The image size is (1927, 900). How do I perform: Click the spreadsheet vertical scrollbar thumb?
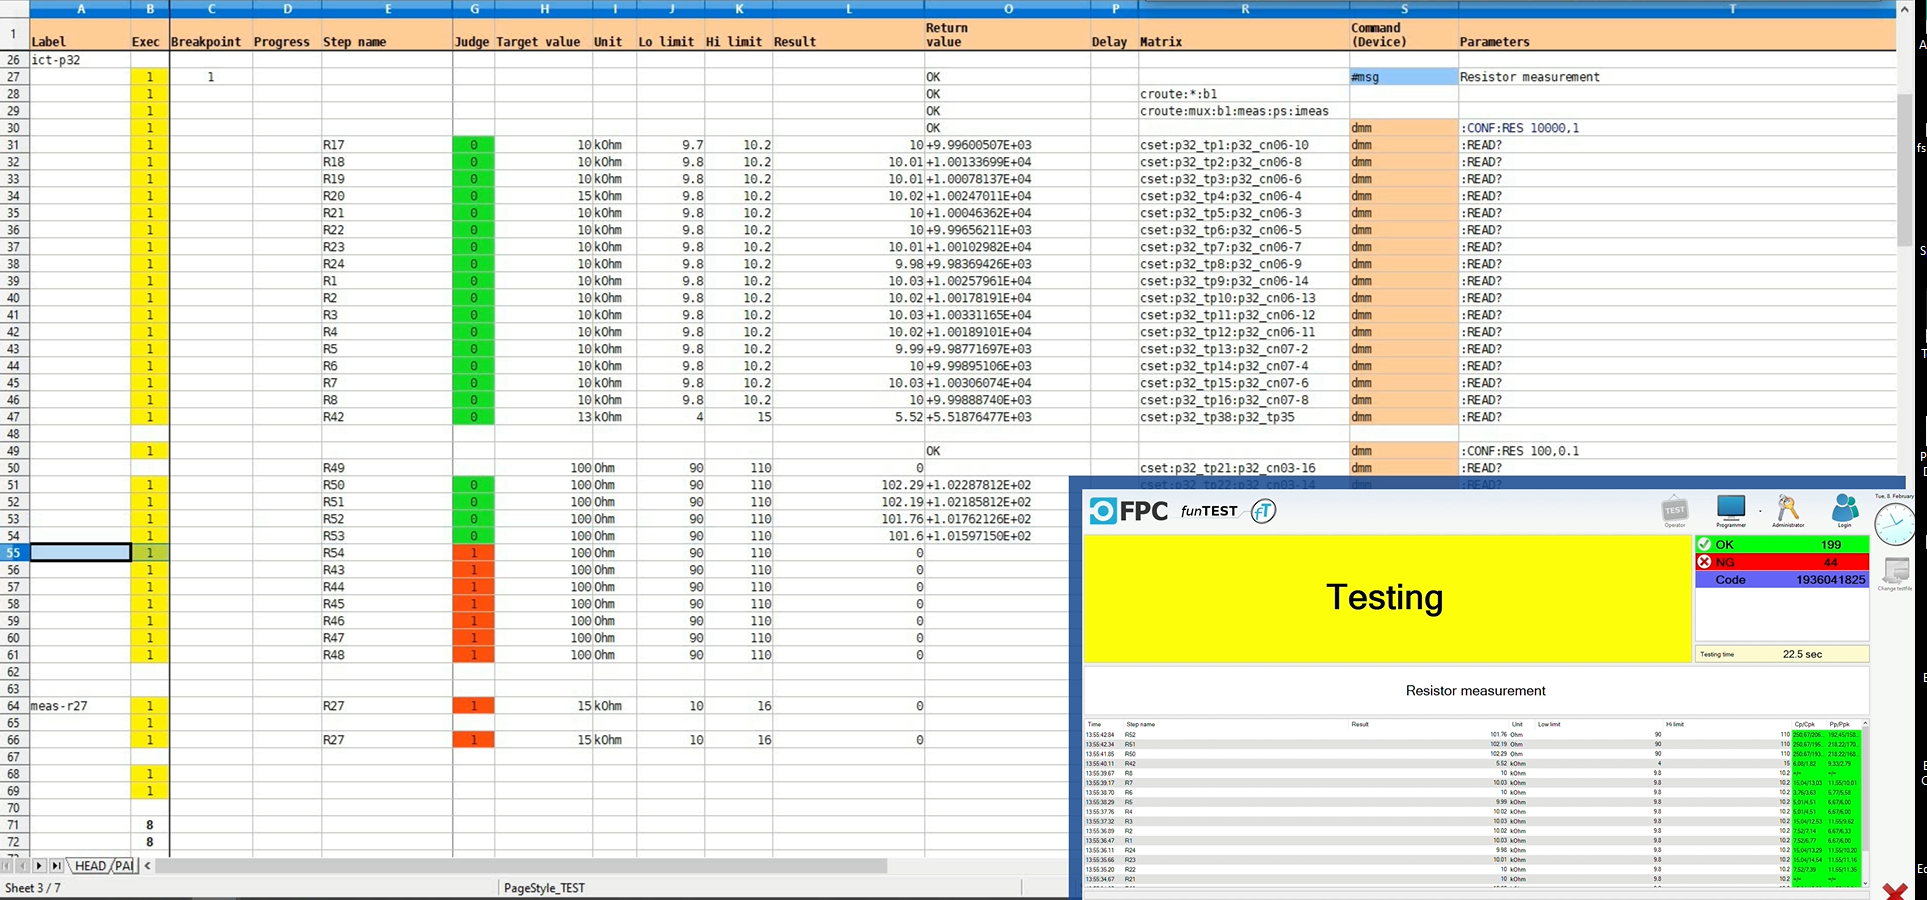pos(1905,169)
